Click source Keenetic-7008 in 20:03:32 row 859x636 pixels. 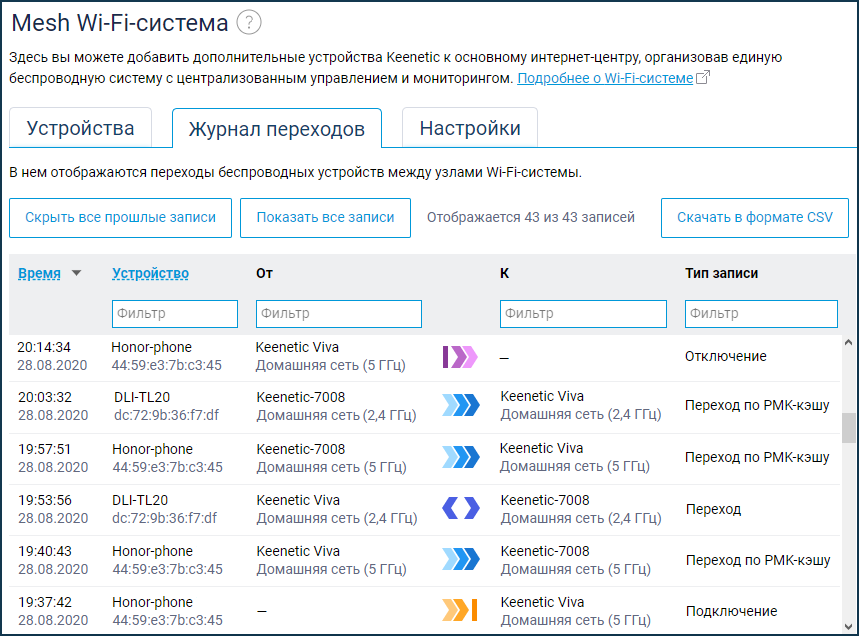(x=301, y=397)
